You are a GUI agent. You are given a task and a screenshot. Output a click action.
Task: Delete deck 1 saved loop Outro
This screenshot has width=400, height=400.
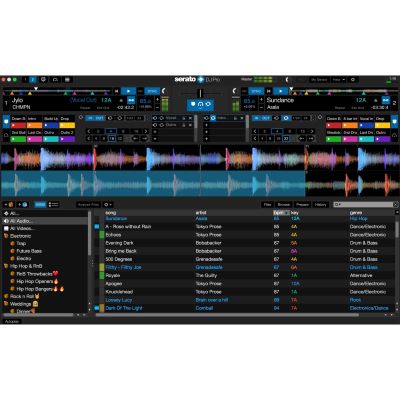click(x=190, y=125)
